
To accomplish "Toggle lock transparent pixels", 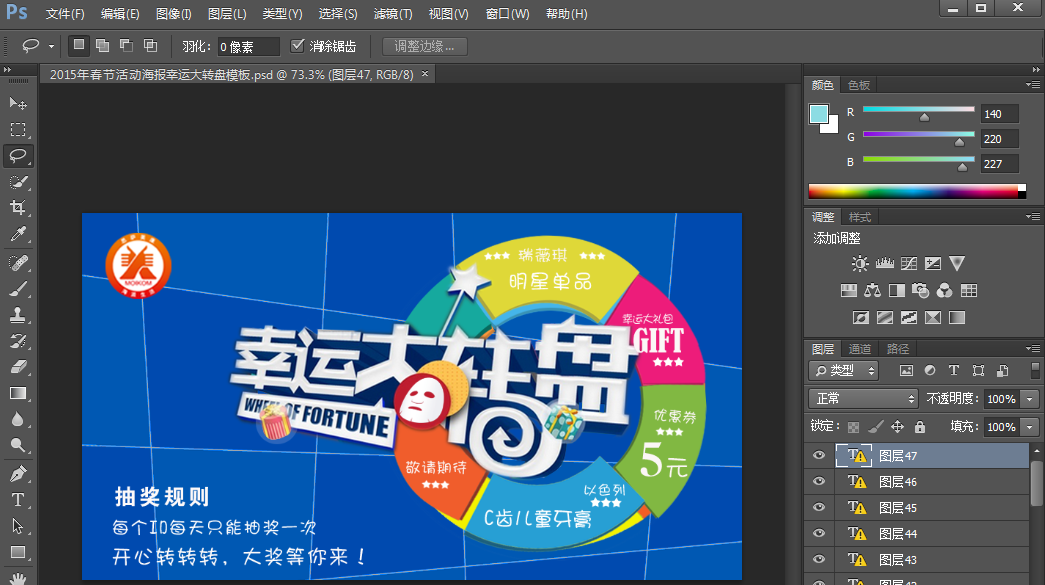I will click(853, 426).
